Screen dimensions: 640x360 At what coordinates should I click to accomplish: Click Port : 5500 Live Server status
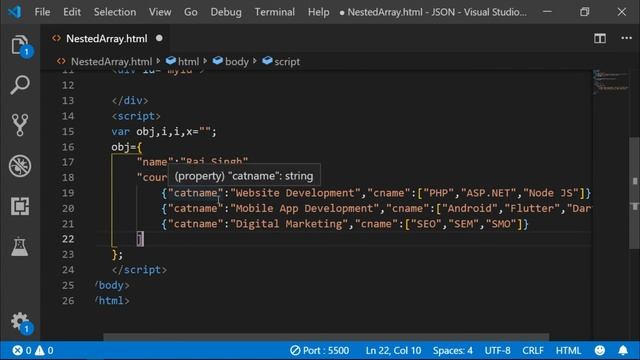[x=320, y=350]
